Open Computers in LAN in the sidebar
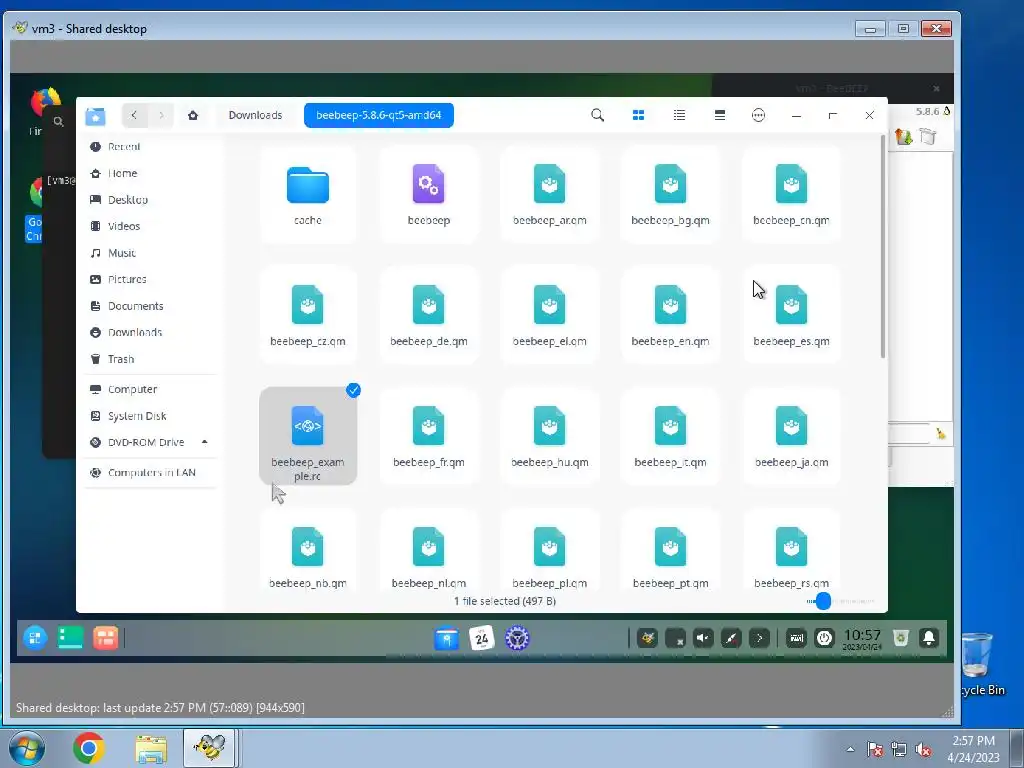This screenshot has height=768, width=1024. point(150,472)
